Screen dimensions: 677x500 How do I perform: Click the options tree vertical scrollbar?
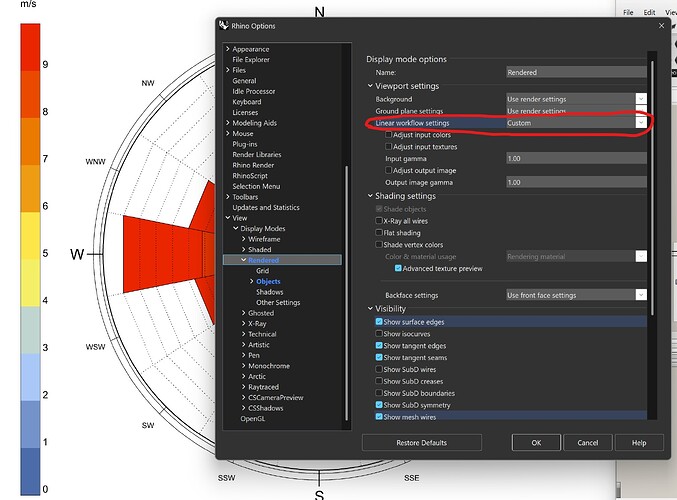point(346,293)
